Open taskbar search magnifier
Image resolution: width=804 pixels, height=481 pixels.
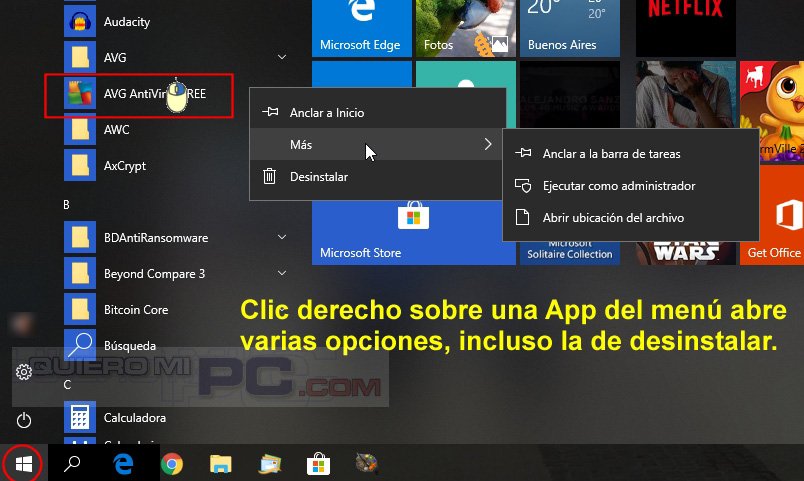coord(72,464)
